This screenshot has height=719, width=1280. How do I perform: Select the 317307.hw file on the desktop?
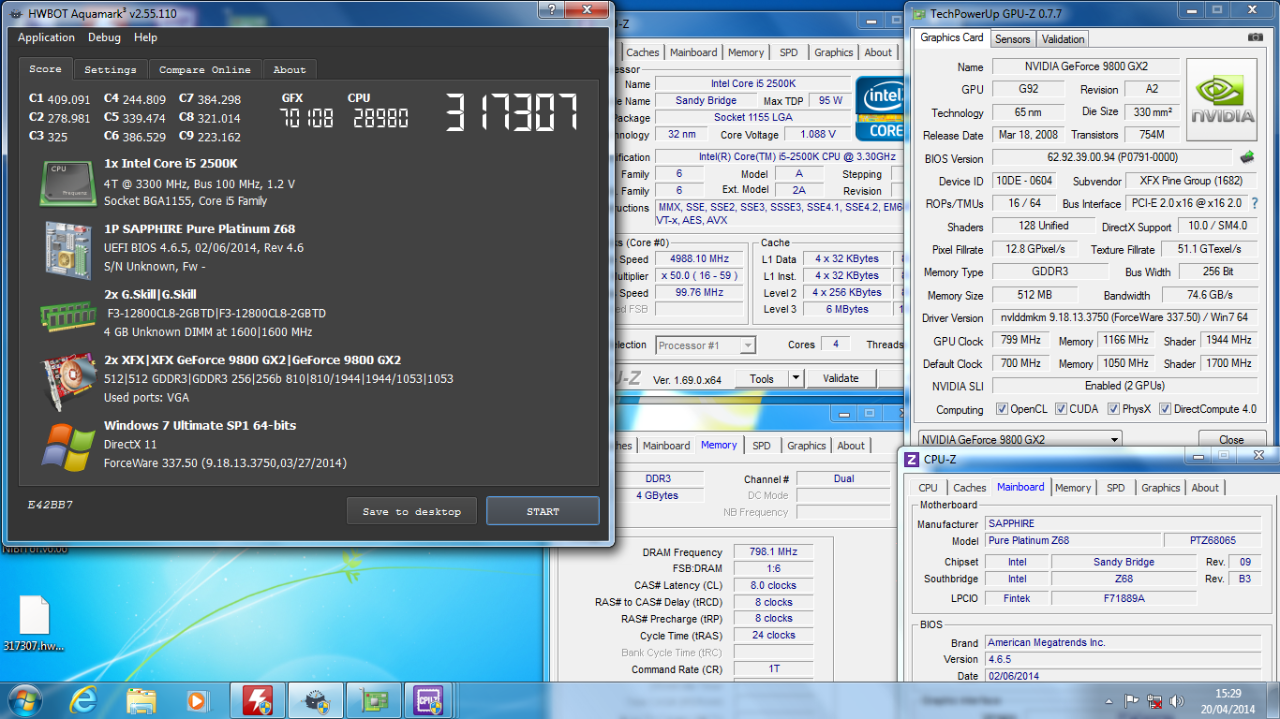34,624
